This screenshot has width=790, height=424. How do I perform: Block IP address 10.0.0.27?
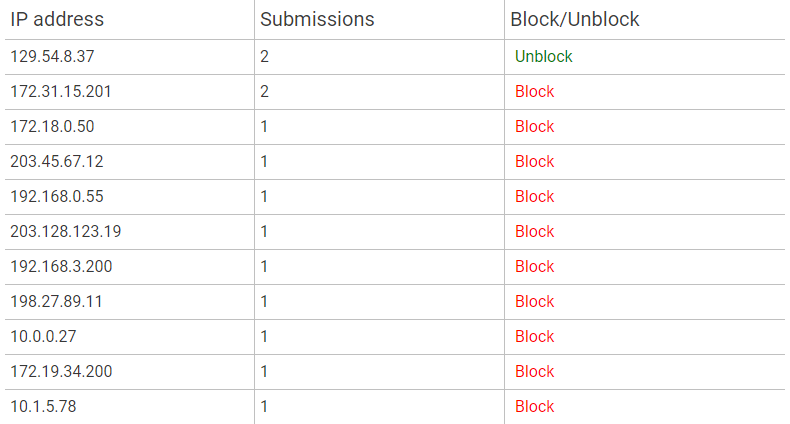point(534,336)
